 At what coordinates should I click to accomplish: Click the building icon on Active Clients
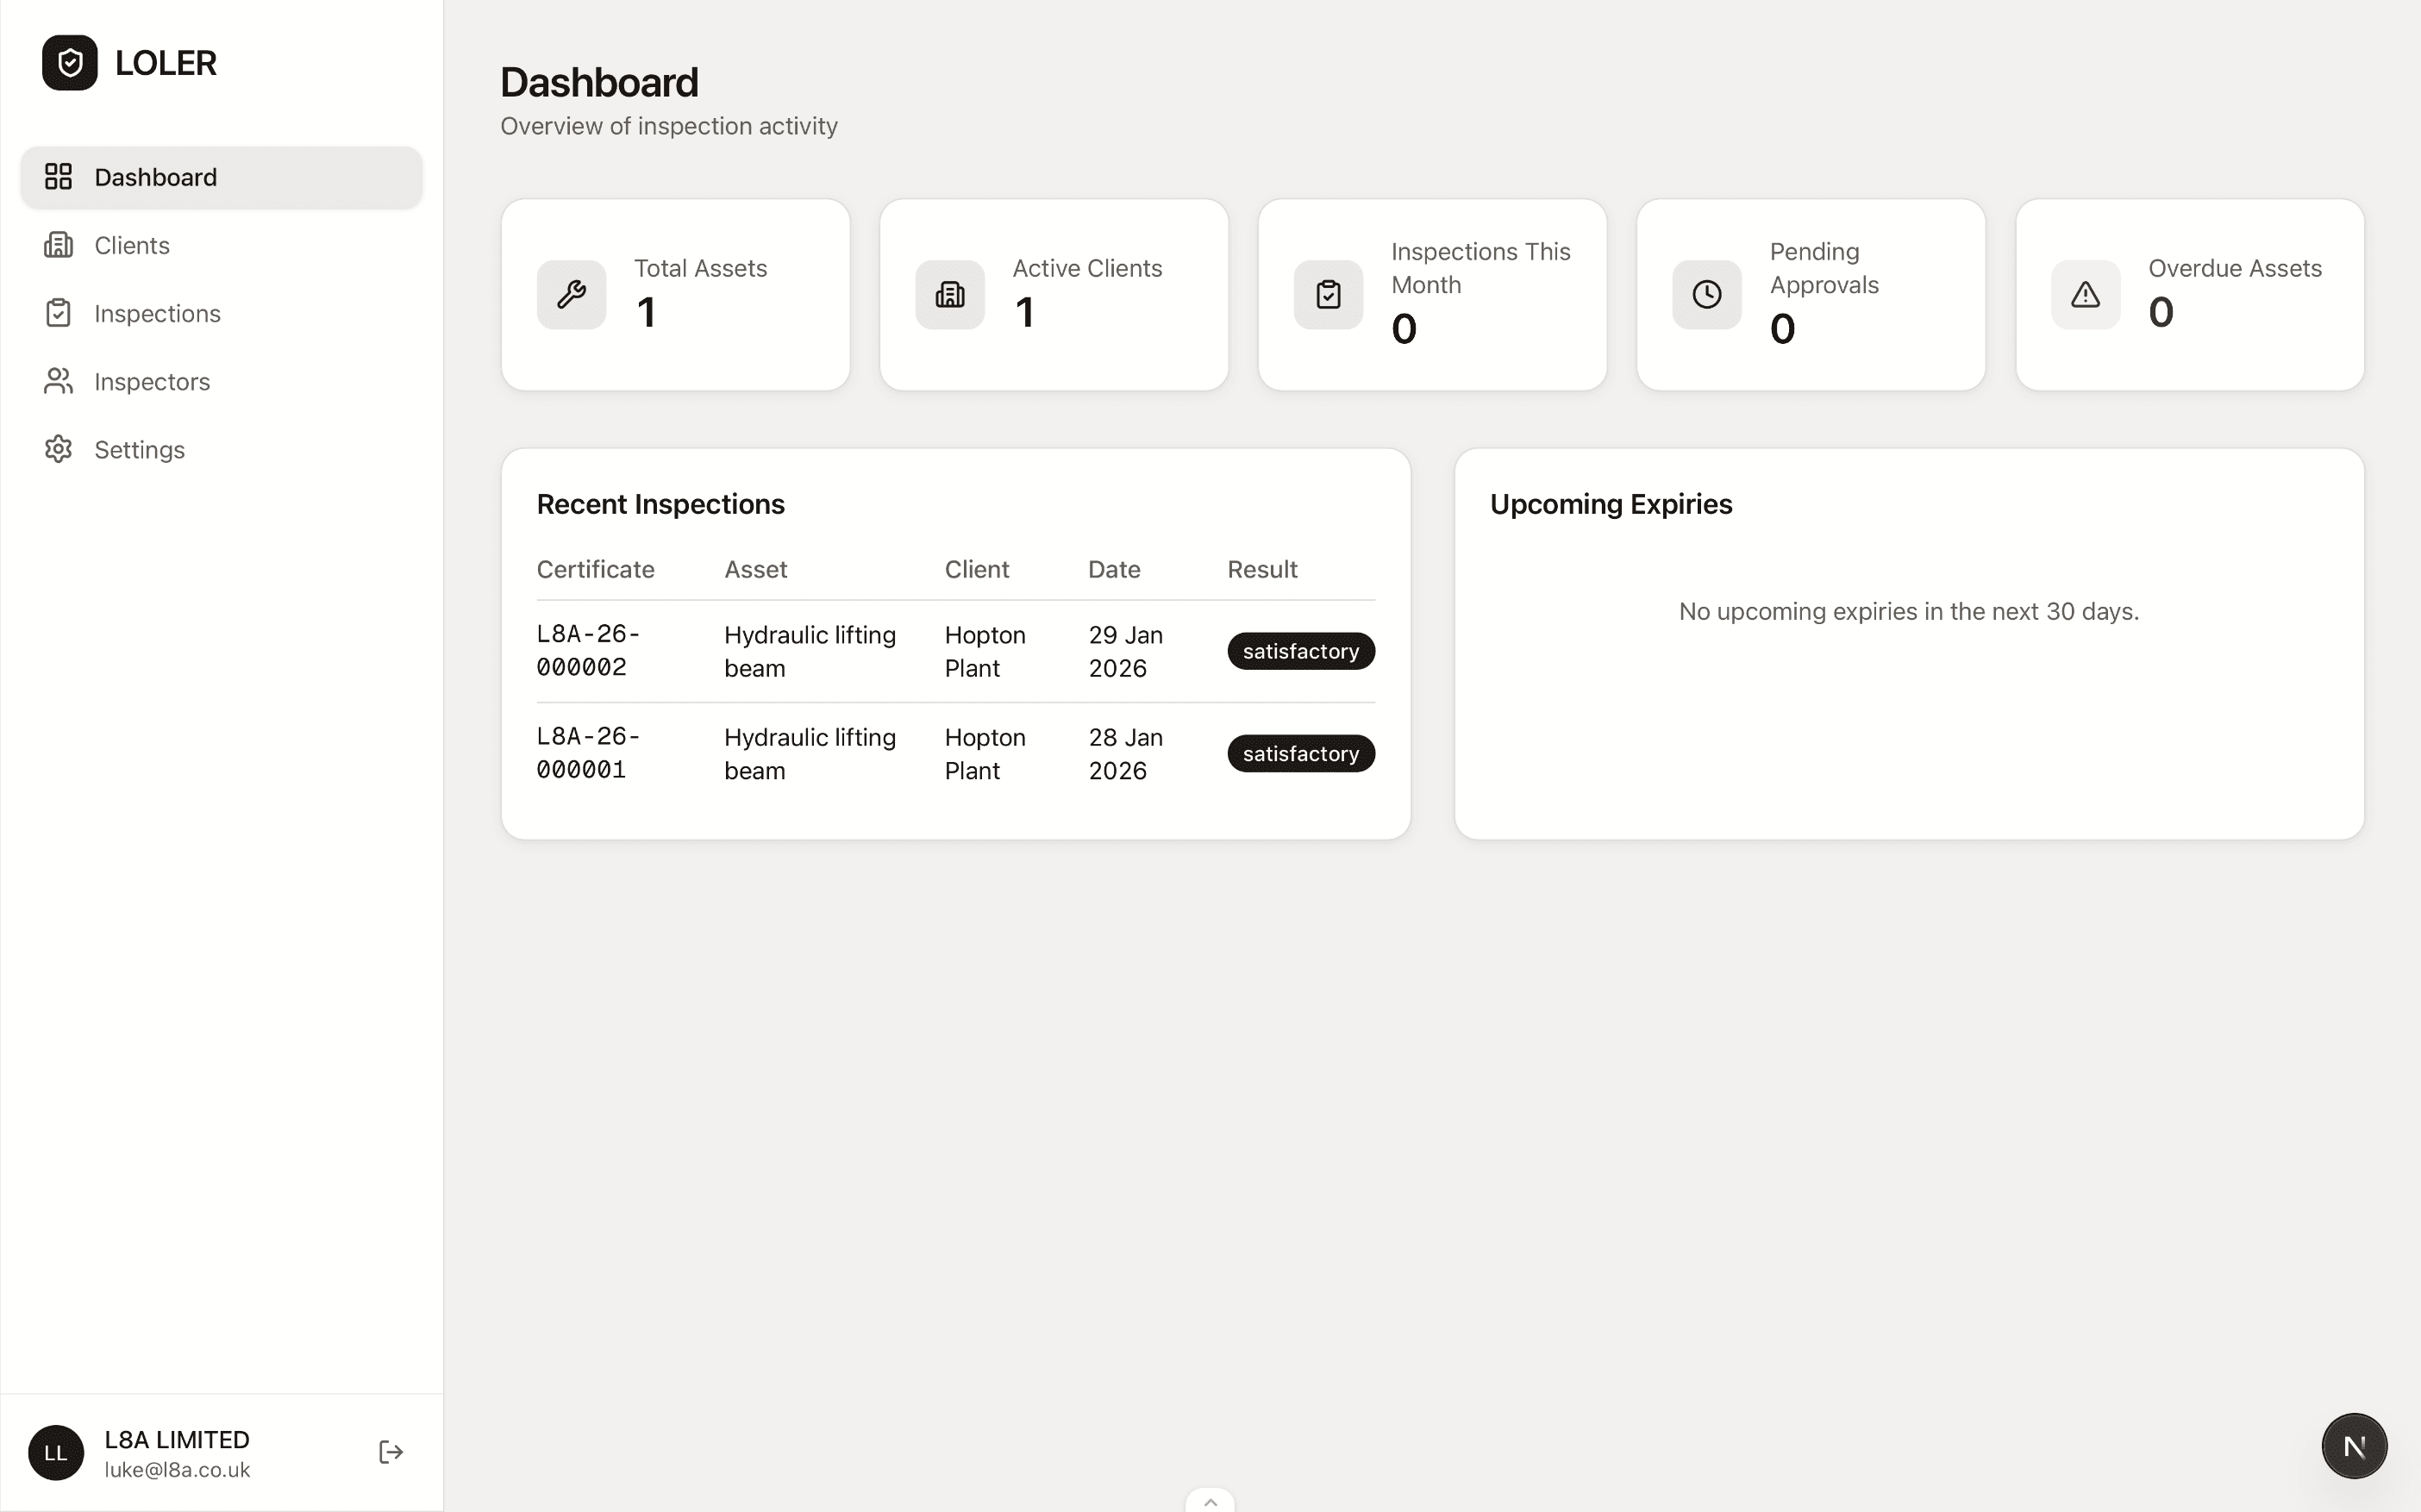[949, 295]
